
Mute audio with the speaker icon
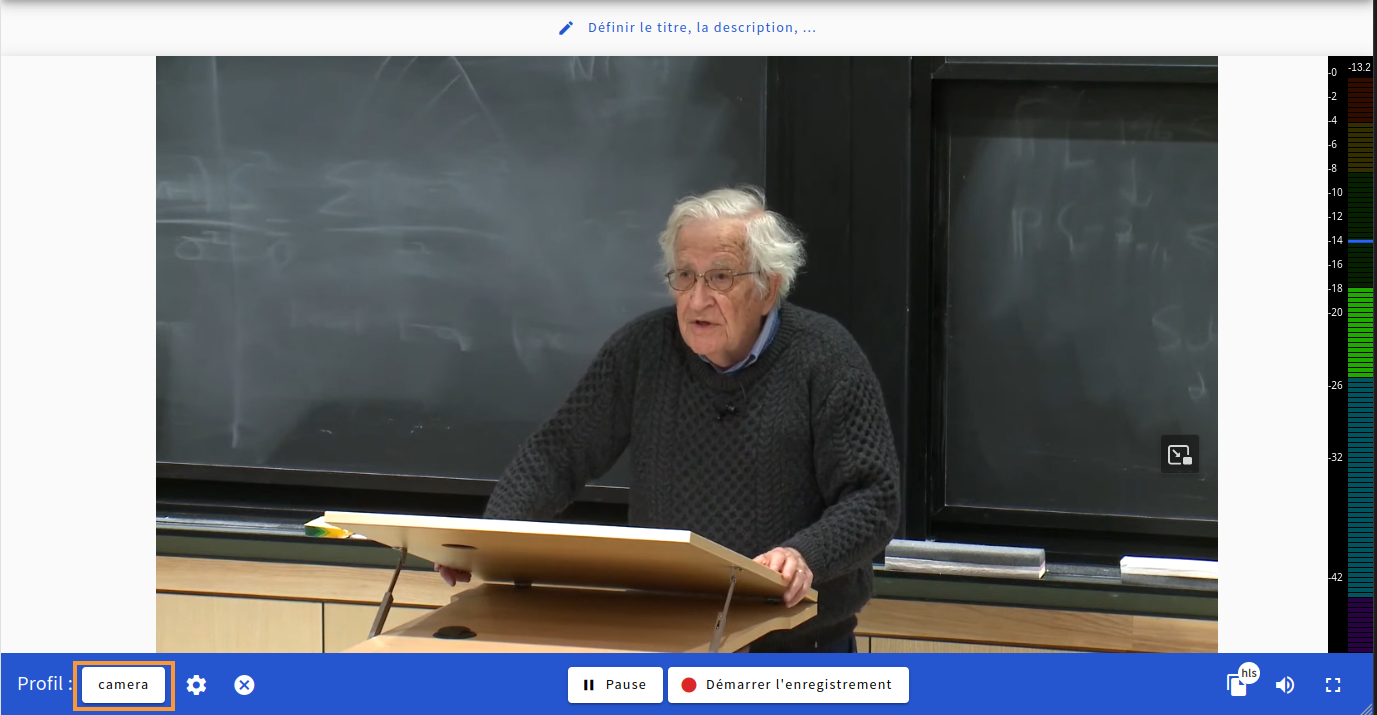coord(1285,685)
